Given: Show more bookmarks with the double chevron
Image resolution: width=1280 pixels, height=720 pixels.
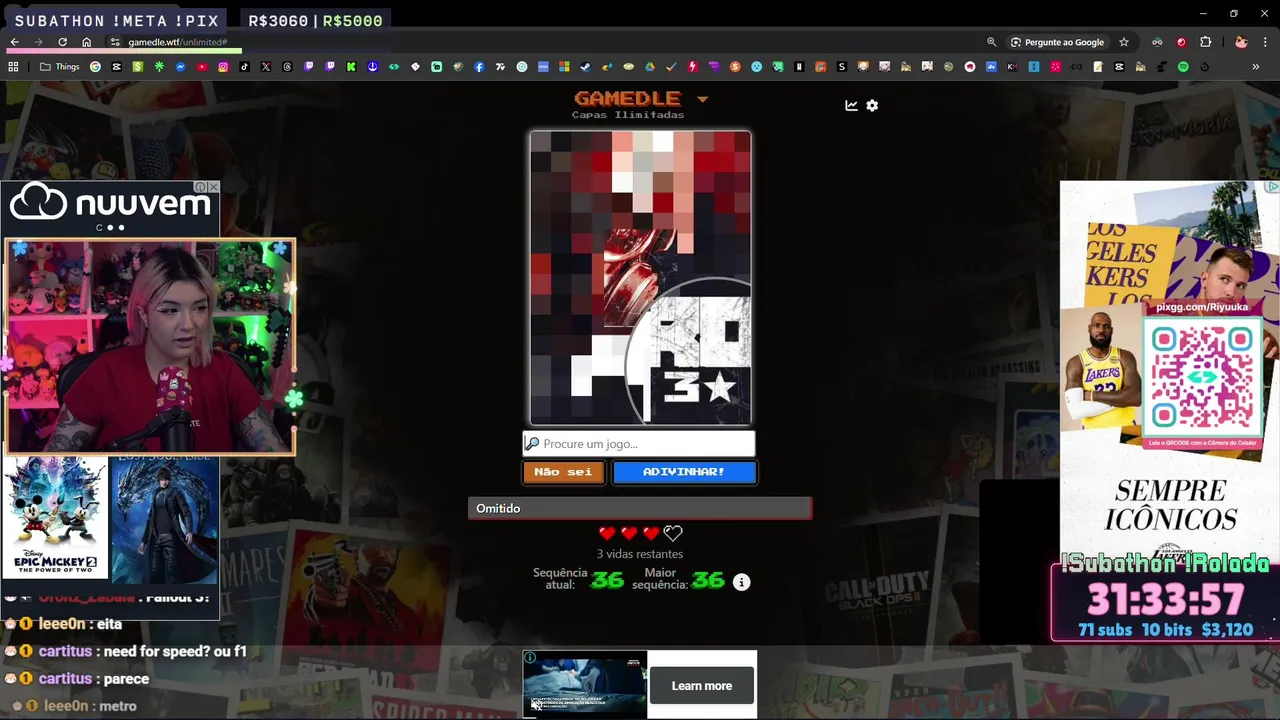Looking at the screenshot, I should (1256, 67).
